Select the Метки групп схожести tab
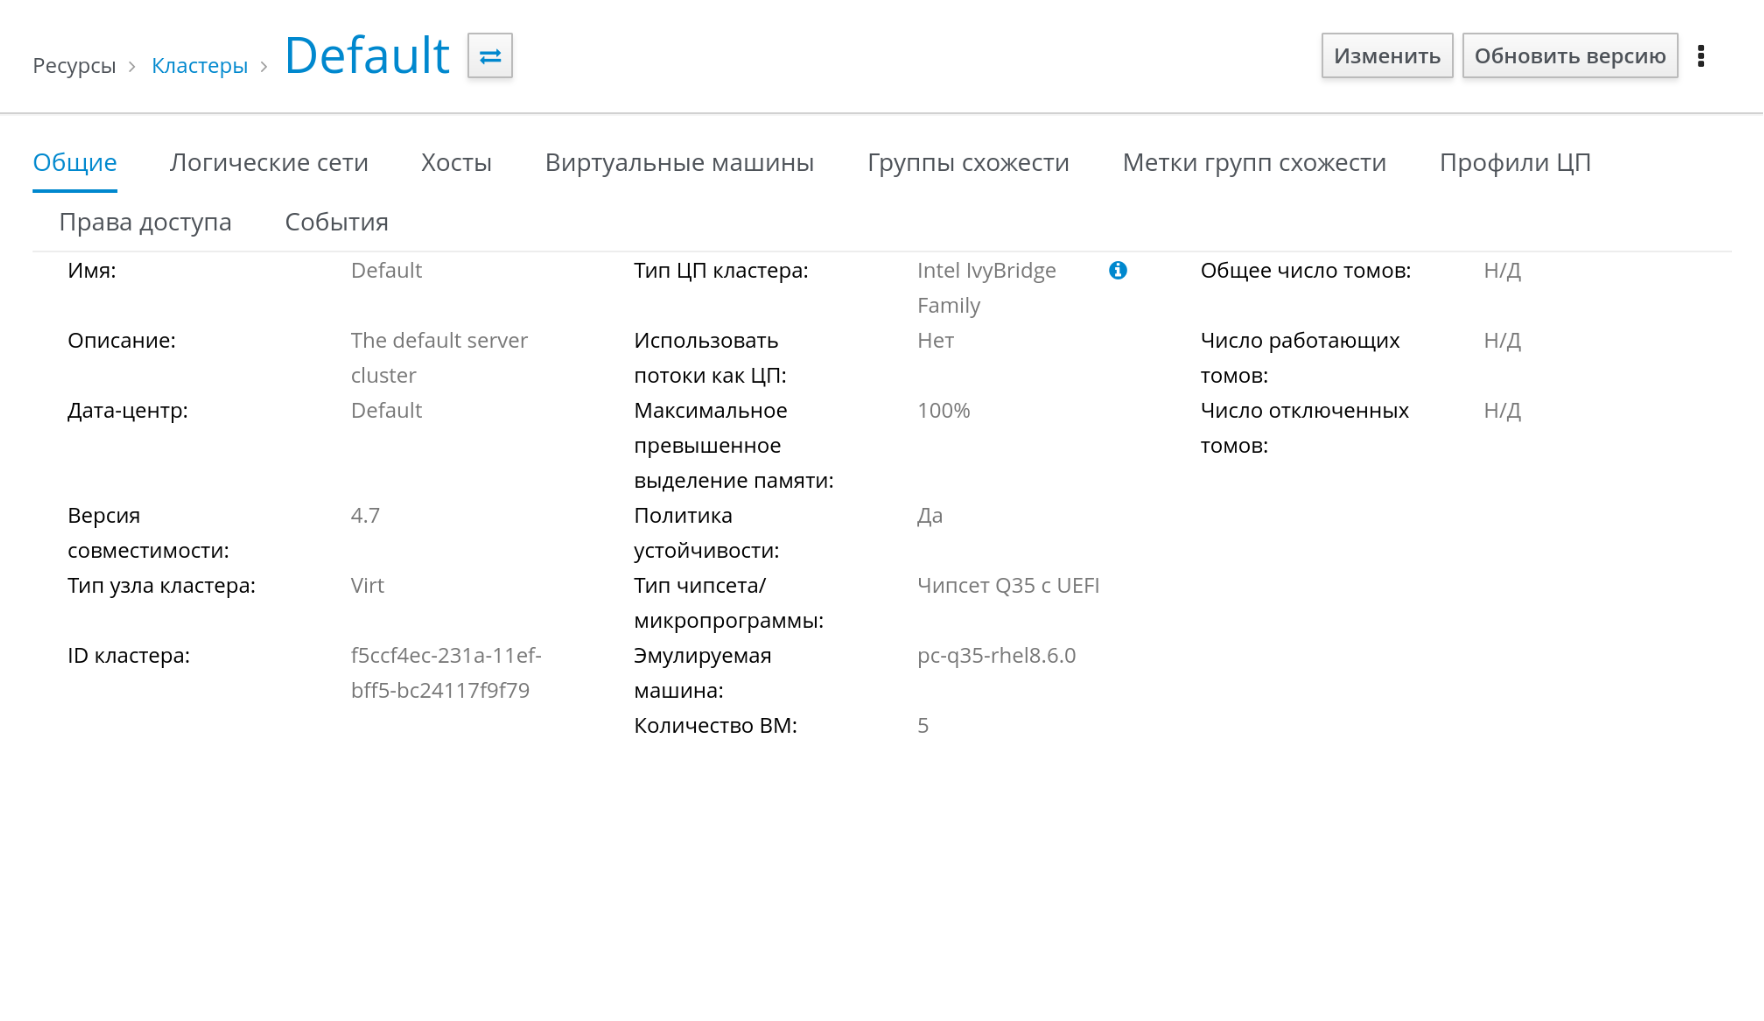The width and height of the screenshot is (1764, 1021). click(1254, 163)
